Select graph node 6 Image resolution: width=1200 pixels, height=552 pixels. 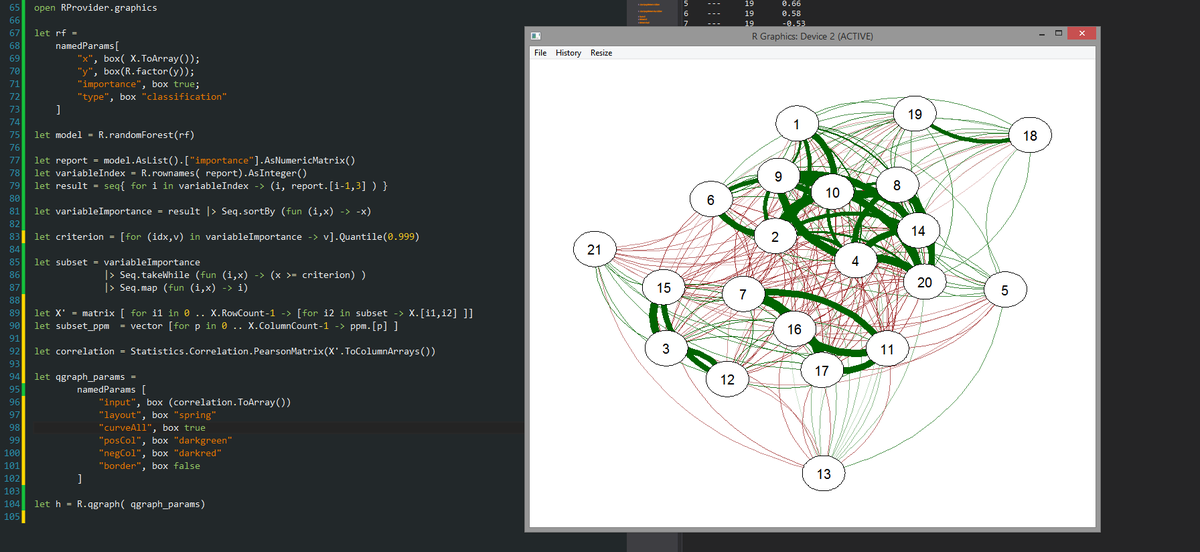pos(710,199)
